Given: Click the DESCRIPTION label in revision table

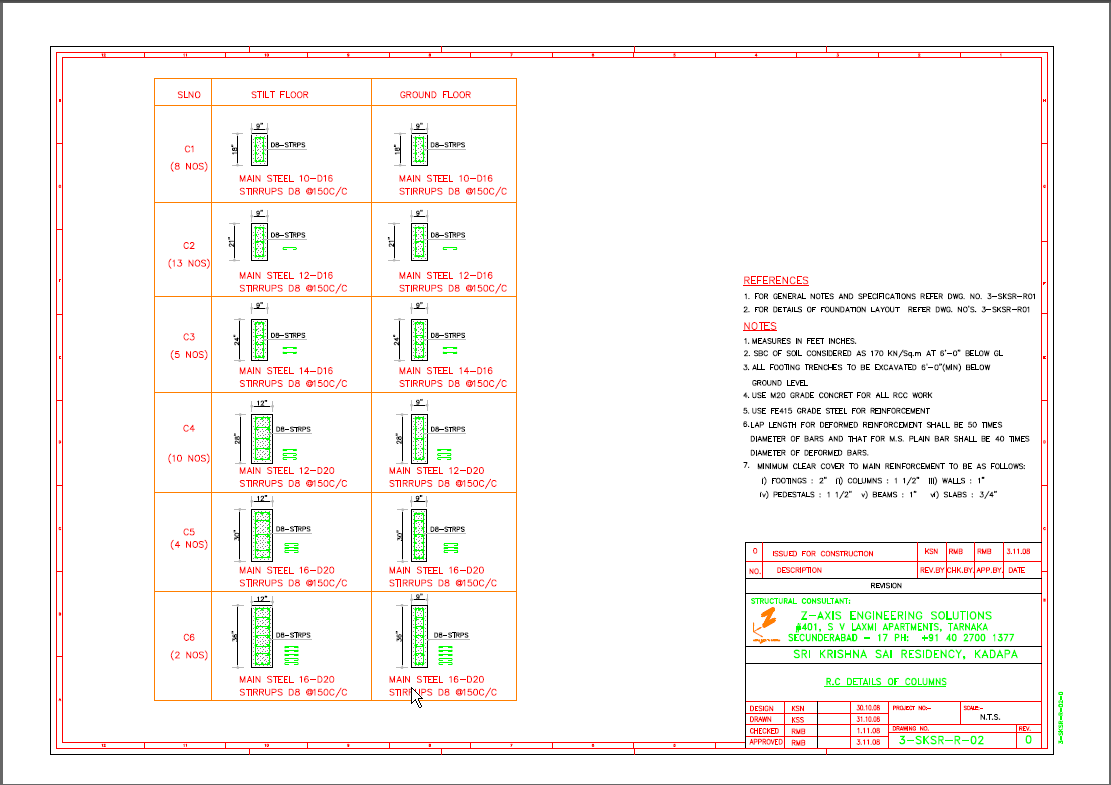Looking at the screenshot, I should click(x=799, y=570).
